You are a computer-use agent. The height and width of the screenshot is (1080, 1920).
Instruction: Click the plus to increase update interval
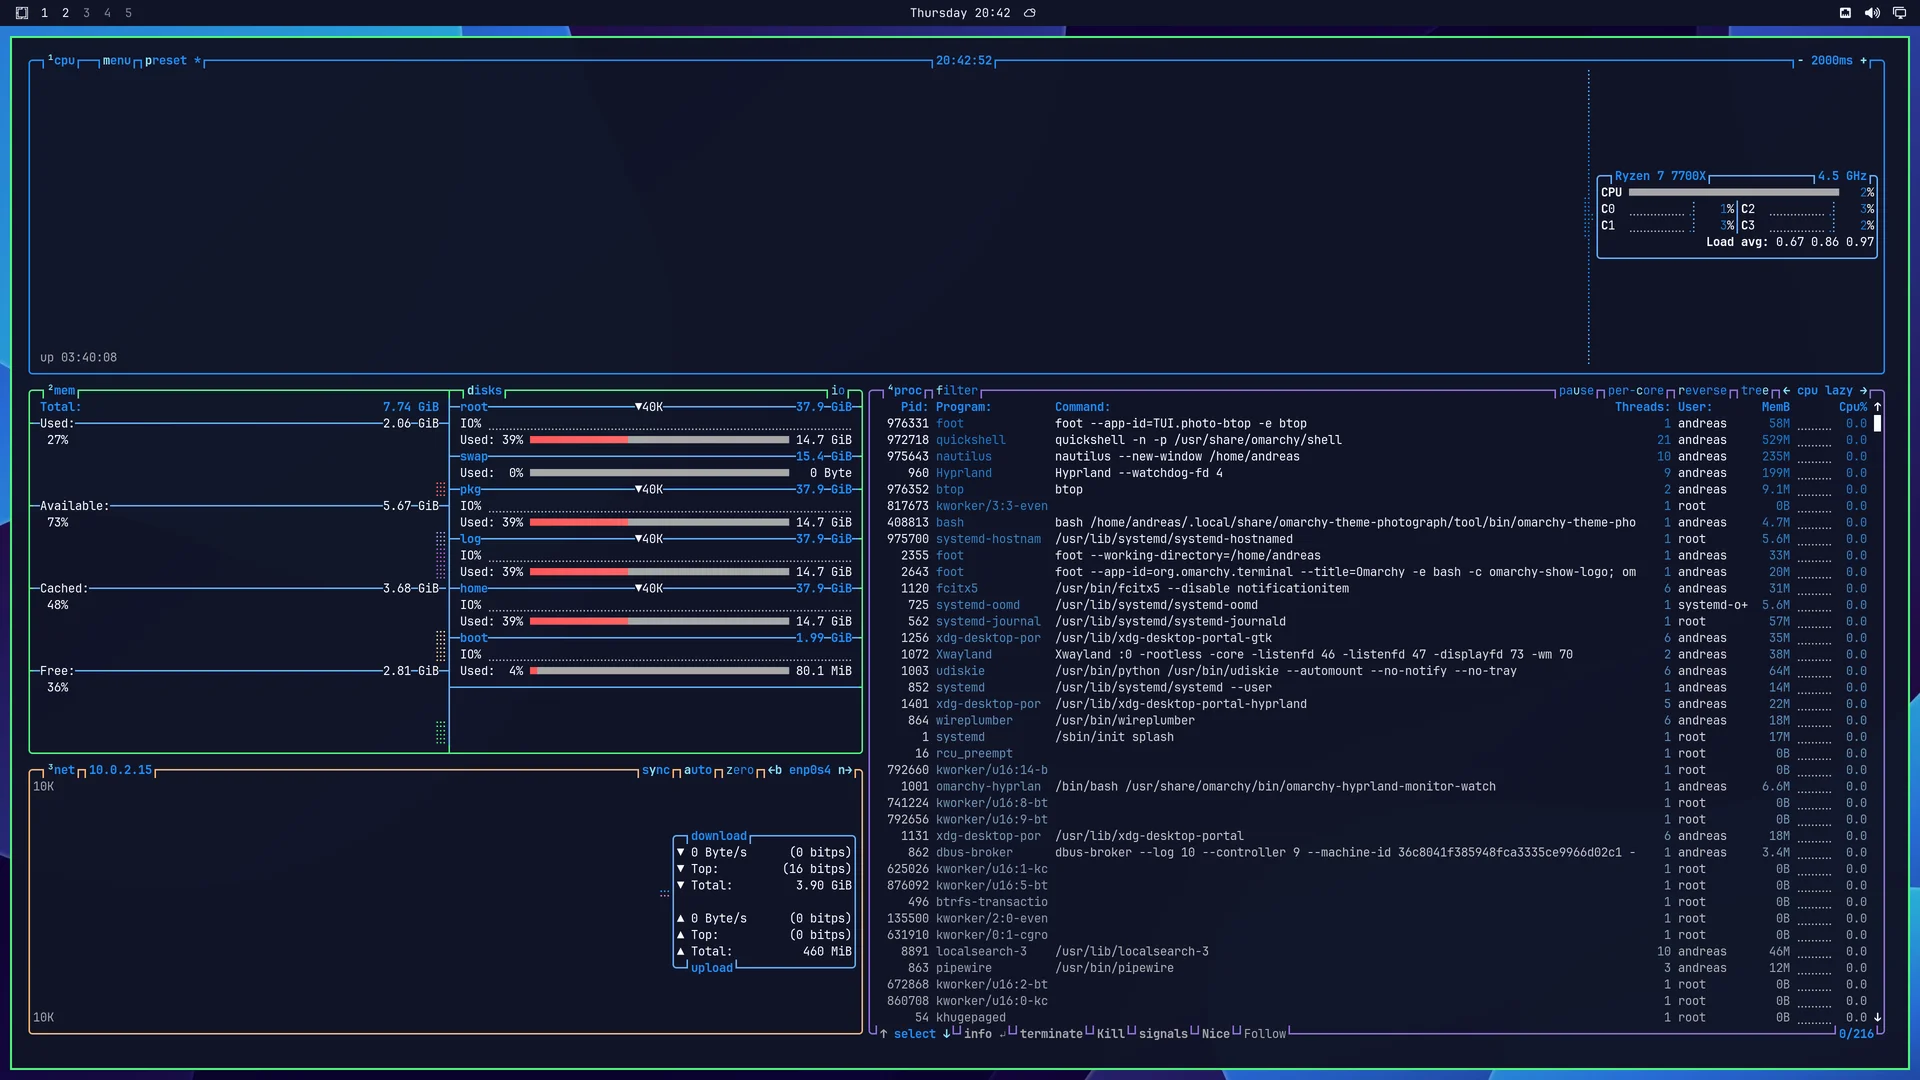click(x=1863, y=61)
